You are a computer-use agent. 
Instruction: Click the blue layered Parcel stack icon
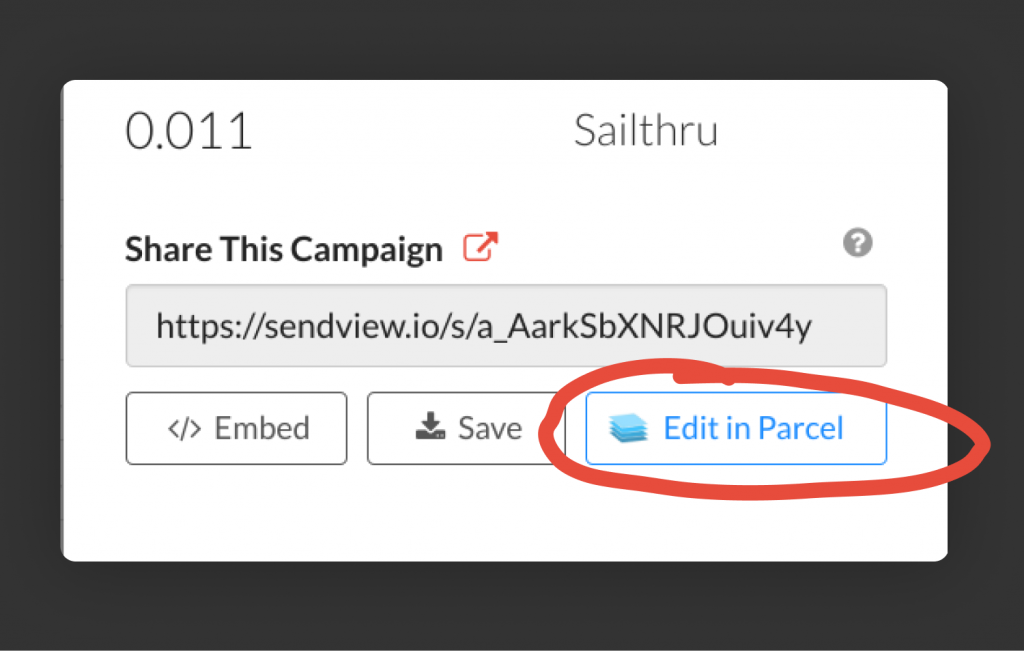click(628, 429)
